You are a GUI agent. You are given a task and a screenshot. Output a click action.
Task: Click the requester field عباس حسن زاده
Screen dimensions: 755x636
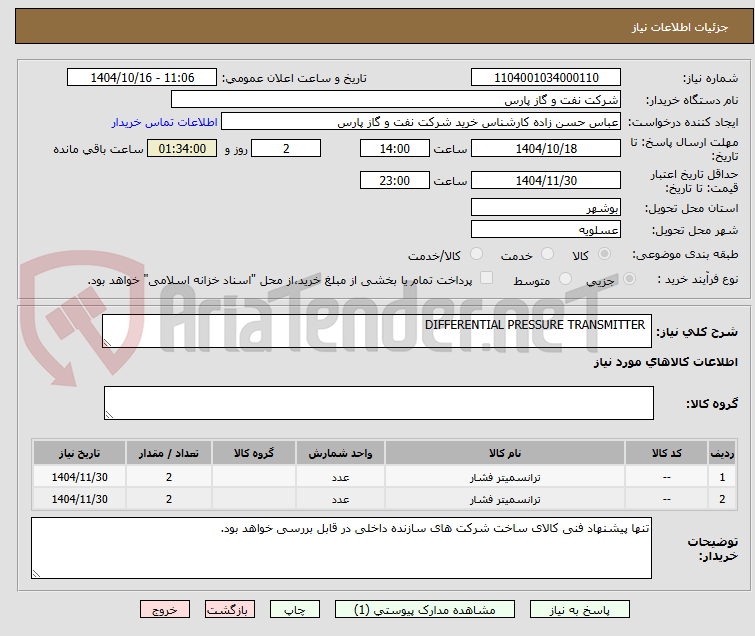(421, 122)
